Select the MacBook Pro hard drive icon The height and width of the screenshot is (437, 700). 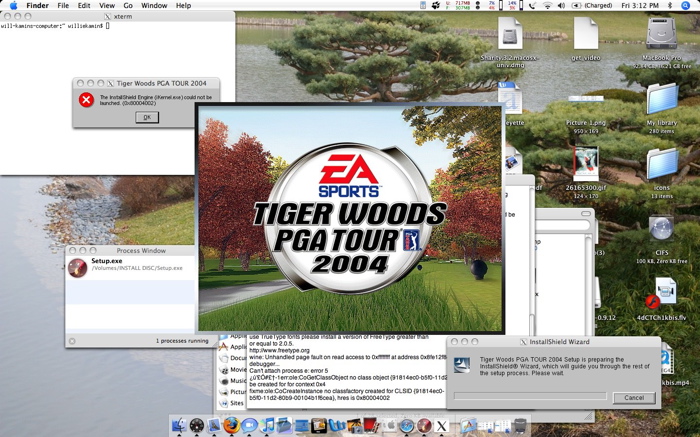pos(661,33)
